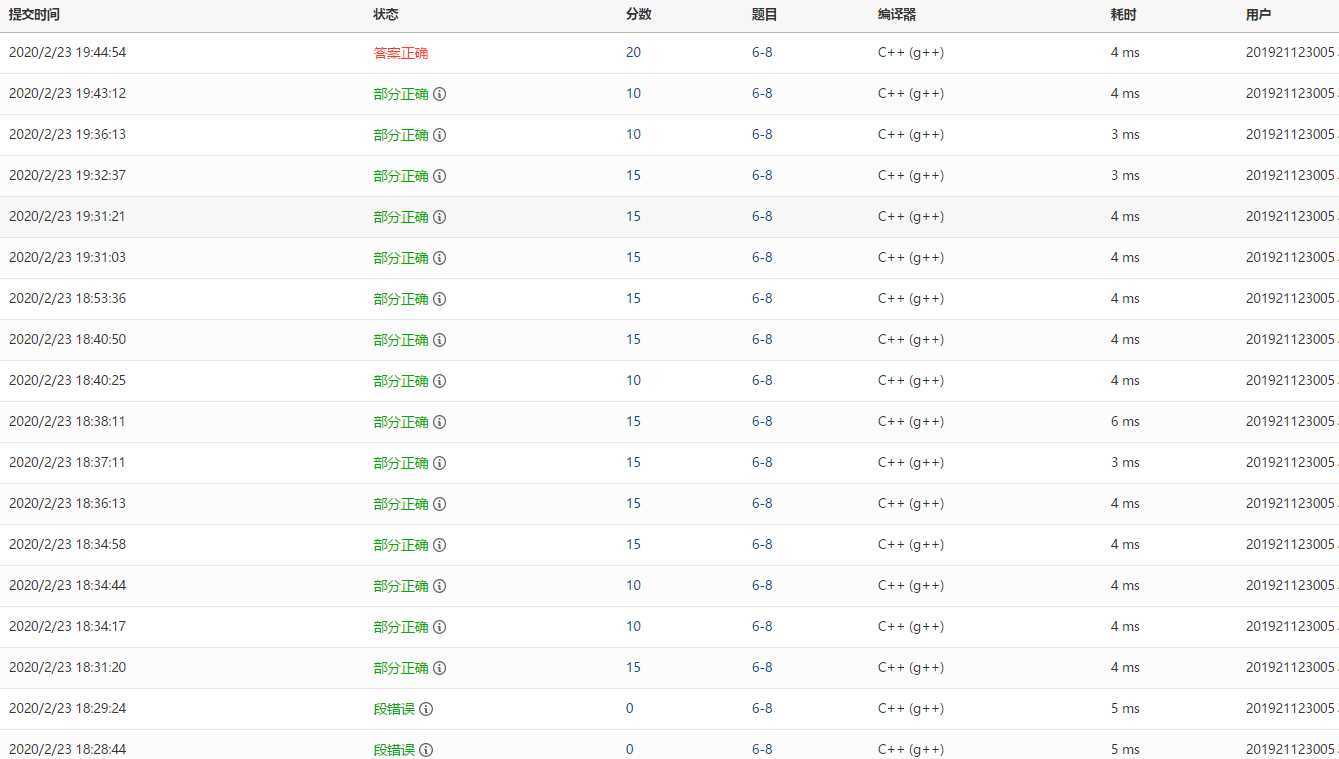
Task: Click user 201921123005 in 18:34:17 row
Action: pyautogui.click(x=1290, y=626)
